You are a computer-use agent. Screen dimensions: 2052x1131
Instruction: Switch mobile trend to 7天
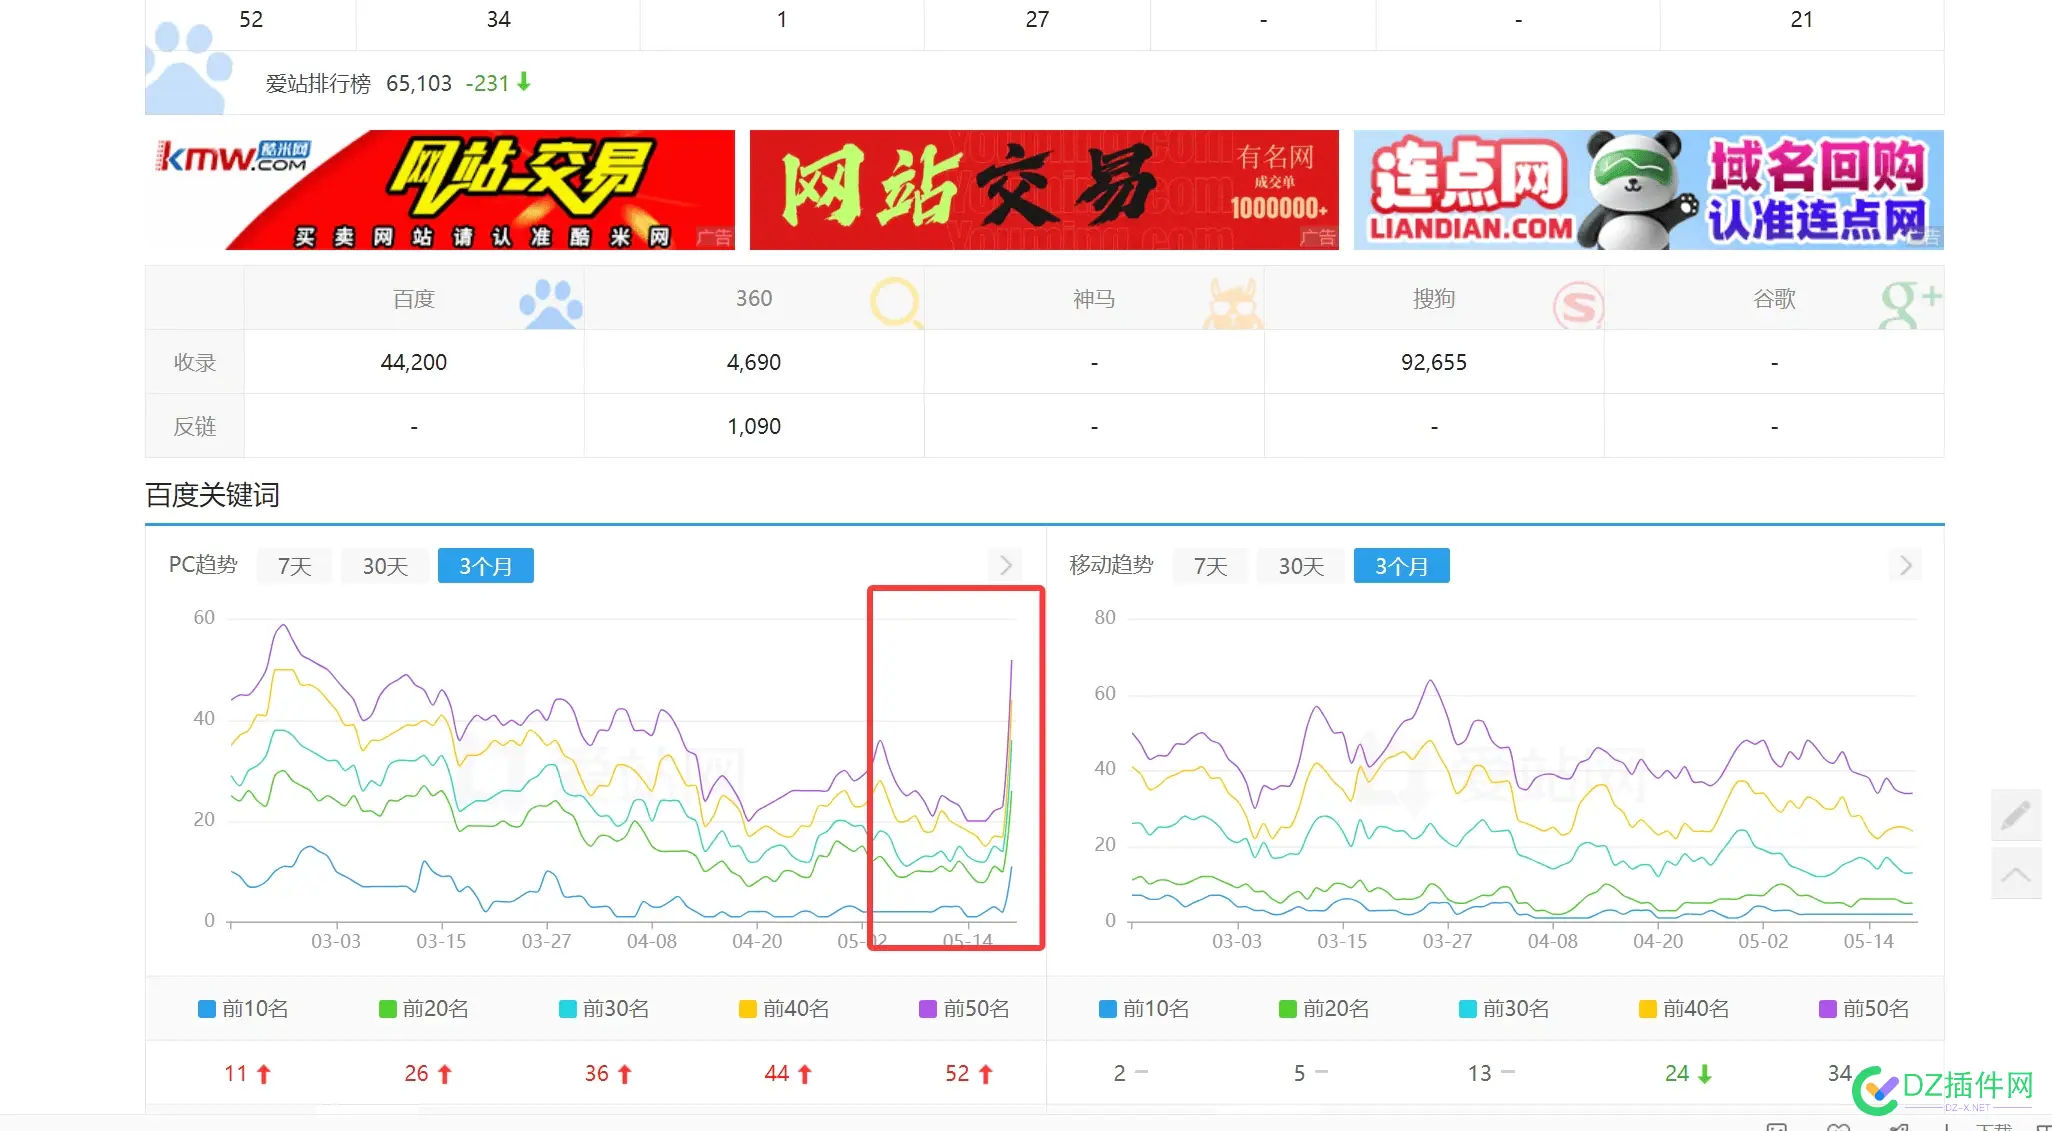(x=1210, y=566)
